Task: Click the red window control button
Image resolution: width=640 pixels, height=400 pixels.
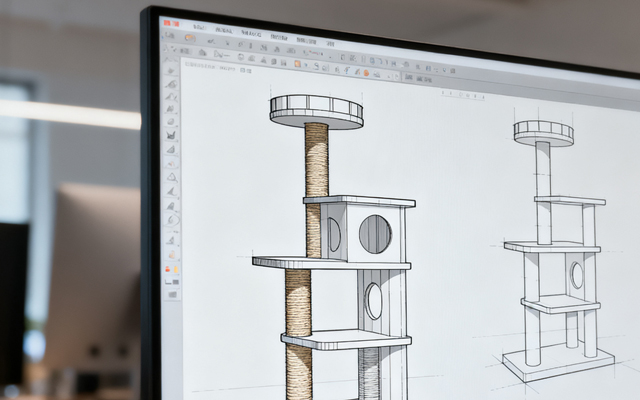Action: (166, 22)
